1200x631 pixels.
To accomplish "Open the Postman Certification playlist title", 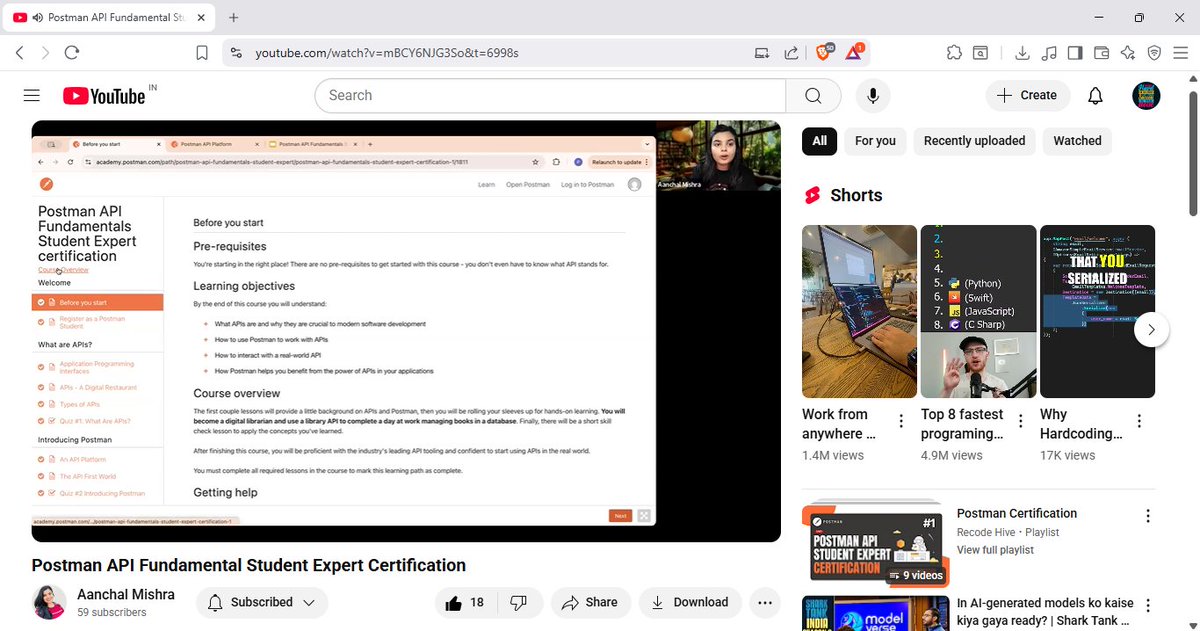I will coord(1017,513).
